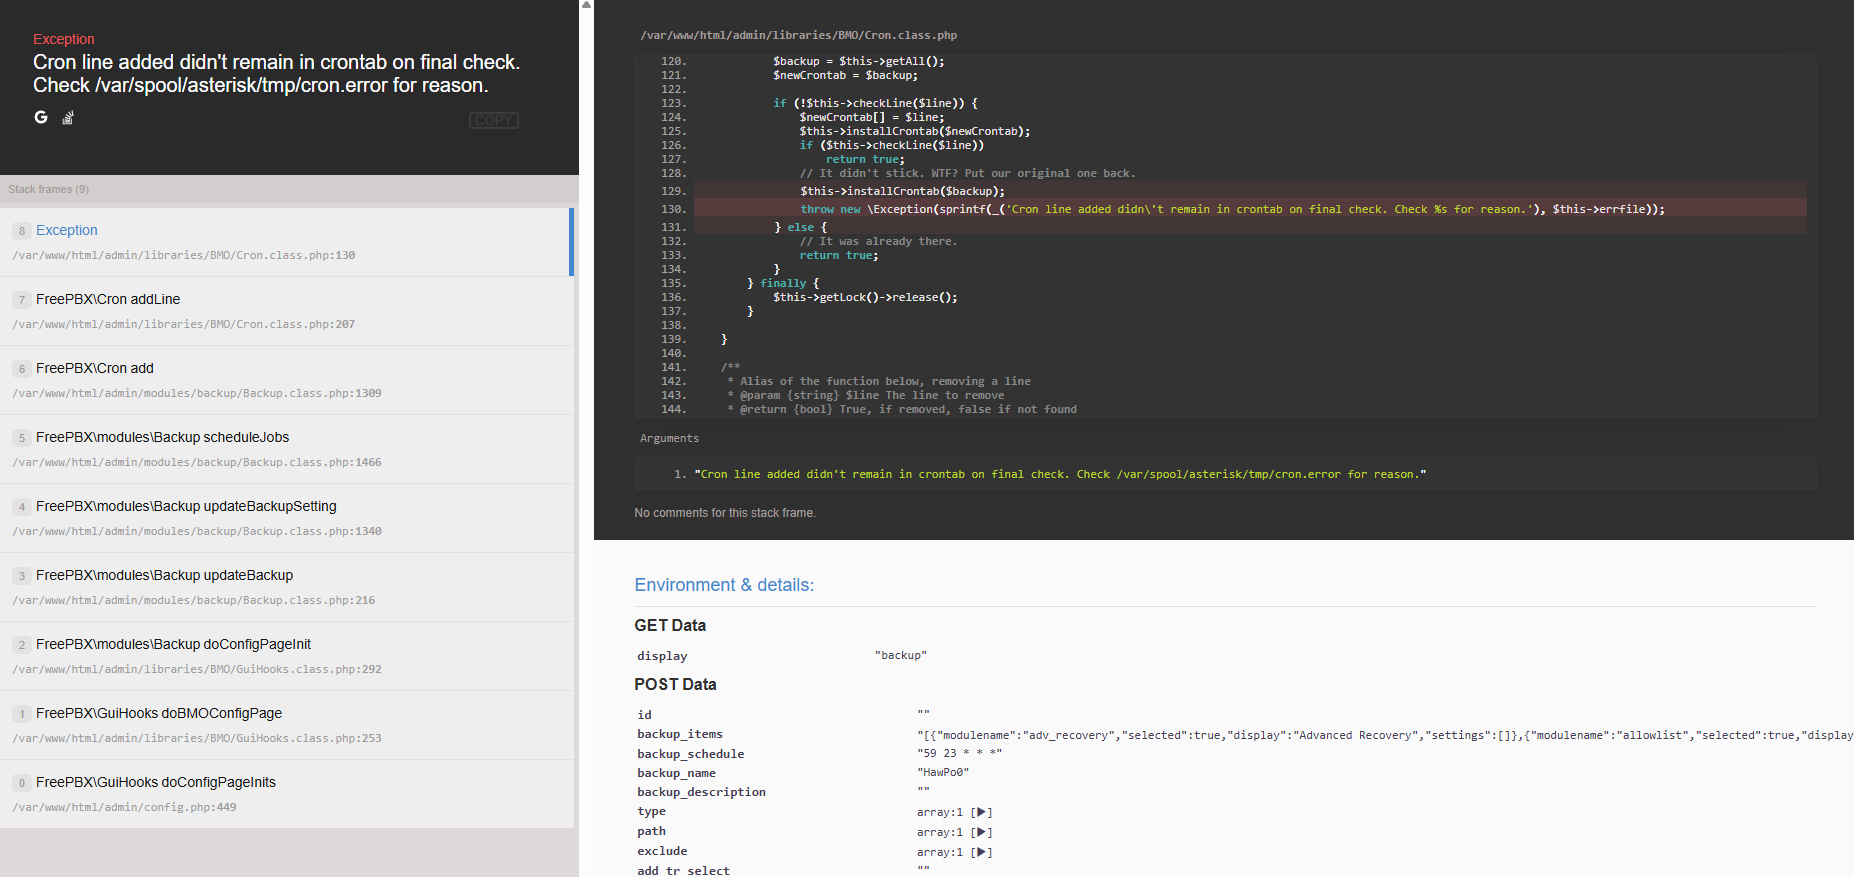Open Backup doConfigPageInit stack frame

pyautogui.click(x=286, y=656)
